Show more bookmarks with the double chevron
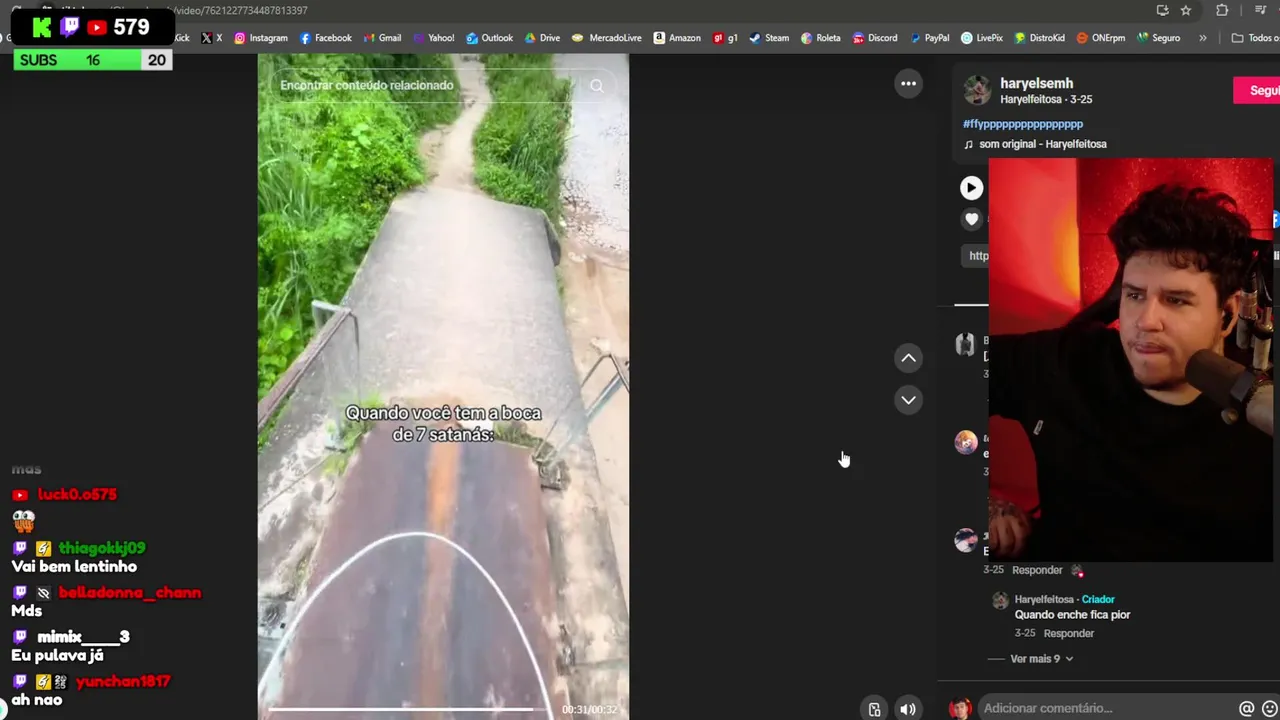The image size is (1280, 720). click(x=1202, y=38)
